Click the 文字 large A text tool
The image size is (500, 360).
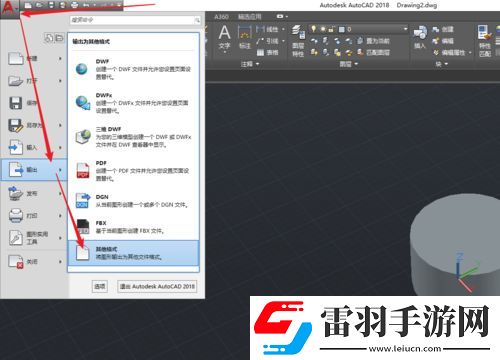(x=224, y=38)
